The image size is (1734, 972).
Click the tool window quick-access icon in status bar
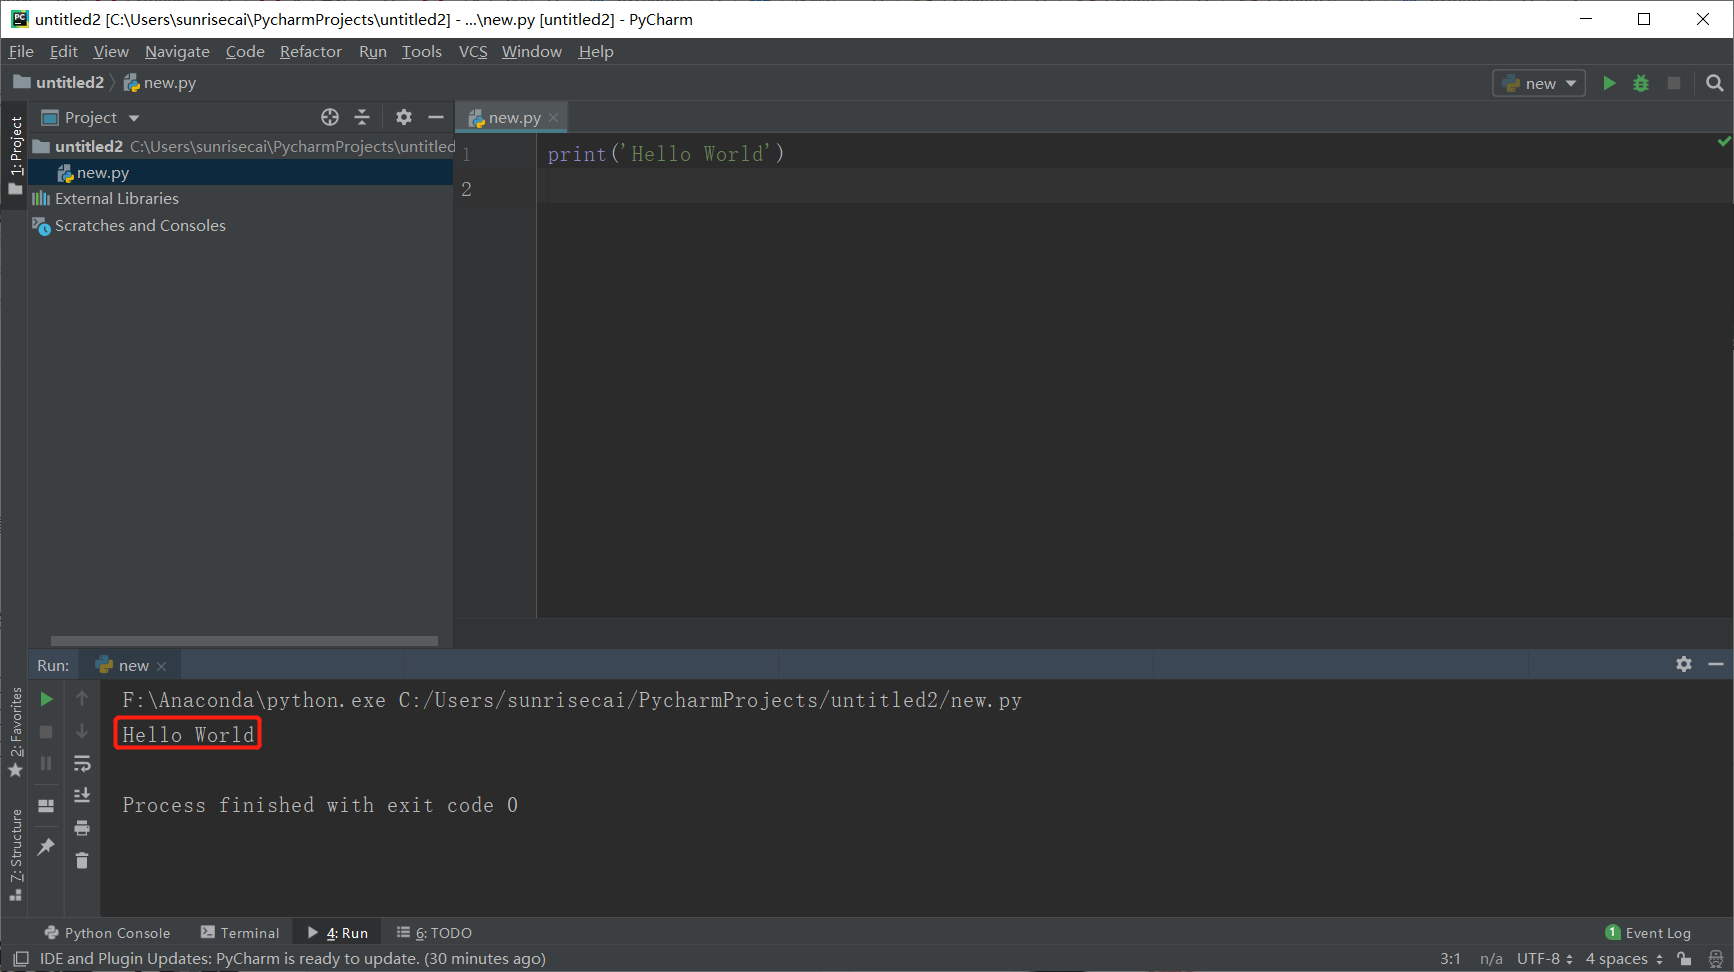point(20,959)
